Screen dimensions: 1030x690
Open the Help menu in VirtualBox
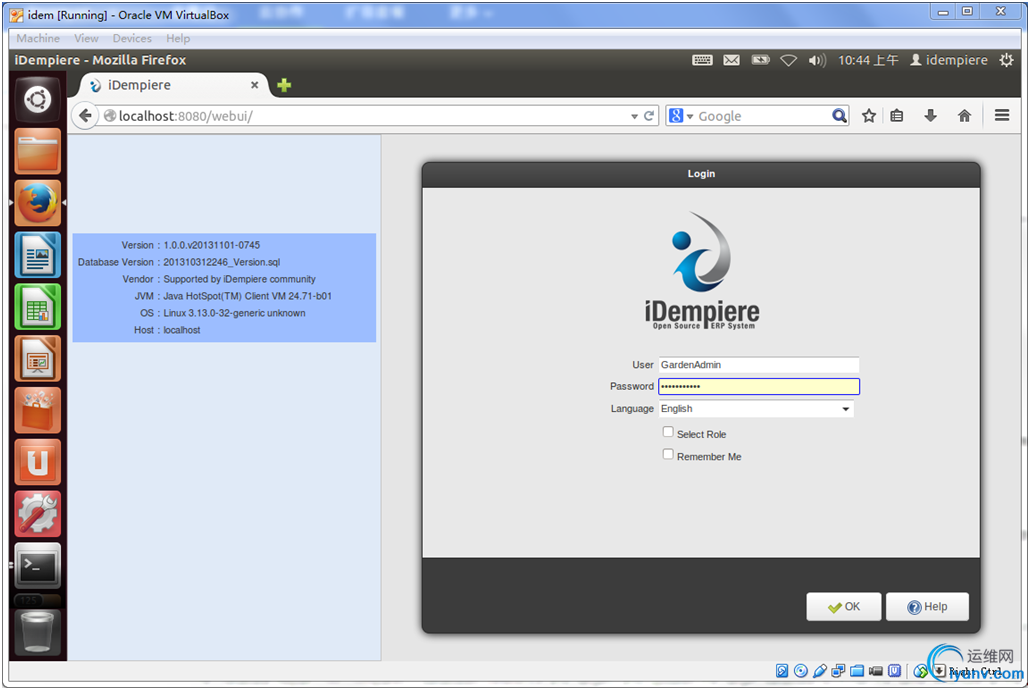click(x=177, y=38)
